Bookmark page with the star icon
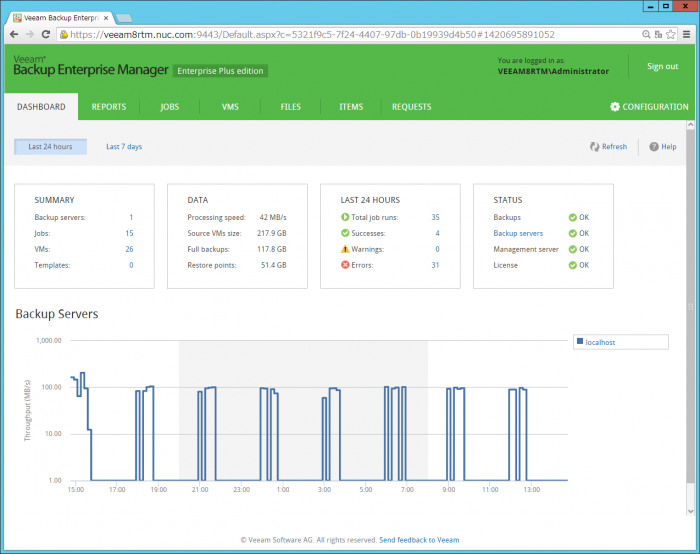Image resolution: width=700 pixels, height=554 pixels. point(671,34)
